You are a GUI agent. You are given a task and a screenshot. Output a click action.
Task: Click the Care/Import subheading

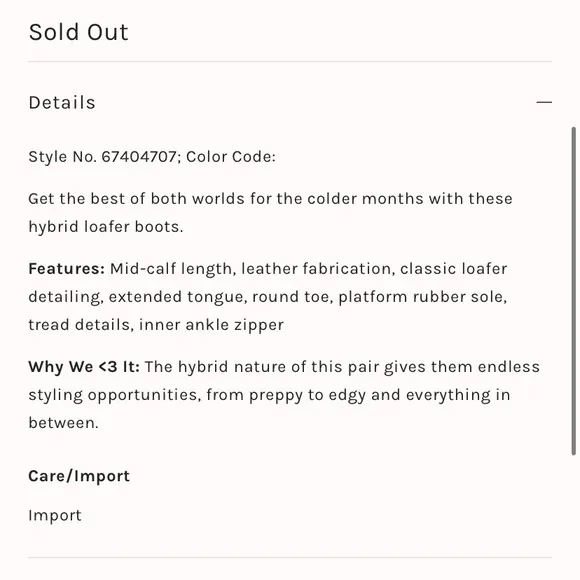[x=79, y=476]
